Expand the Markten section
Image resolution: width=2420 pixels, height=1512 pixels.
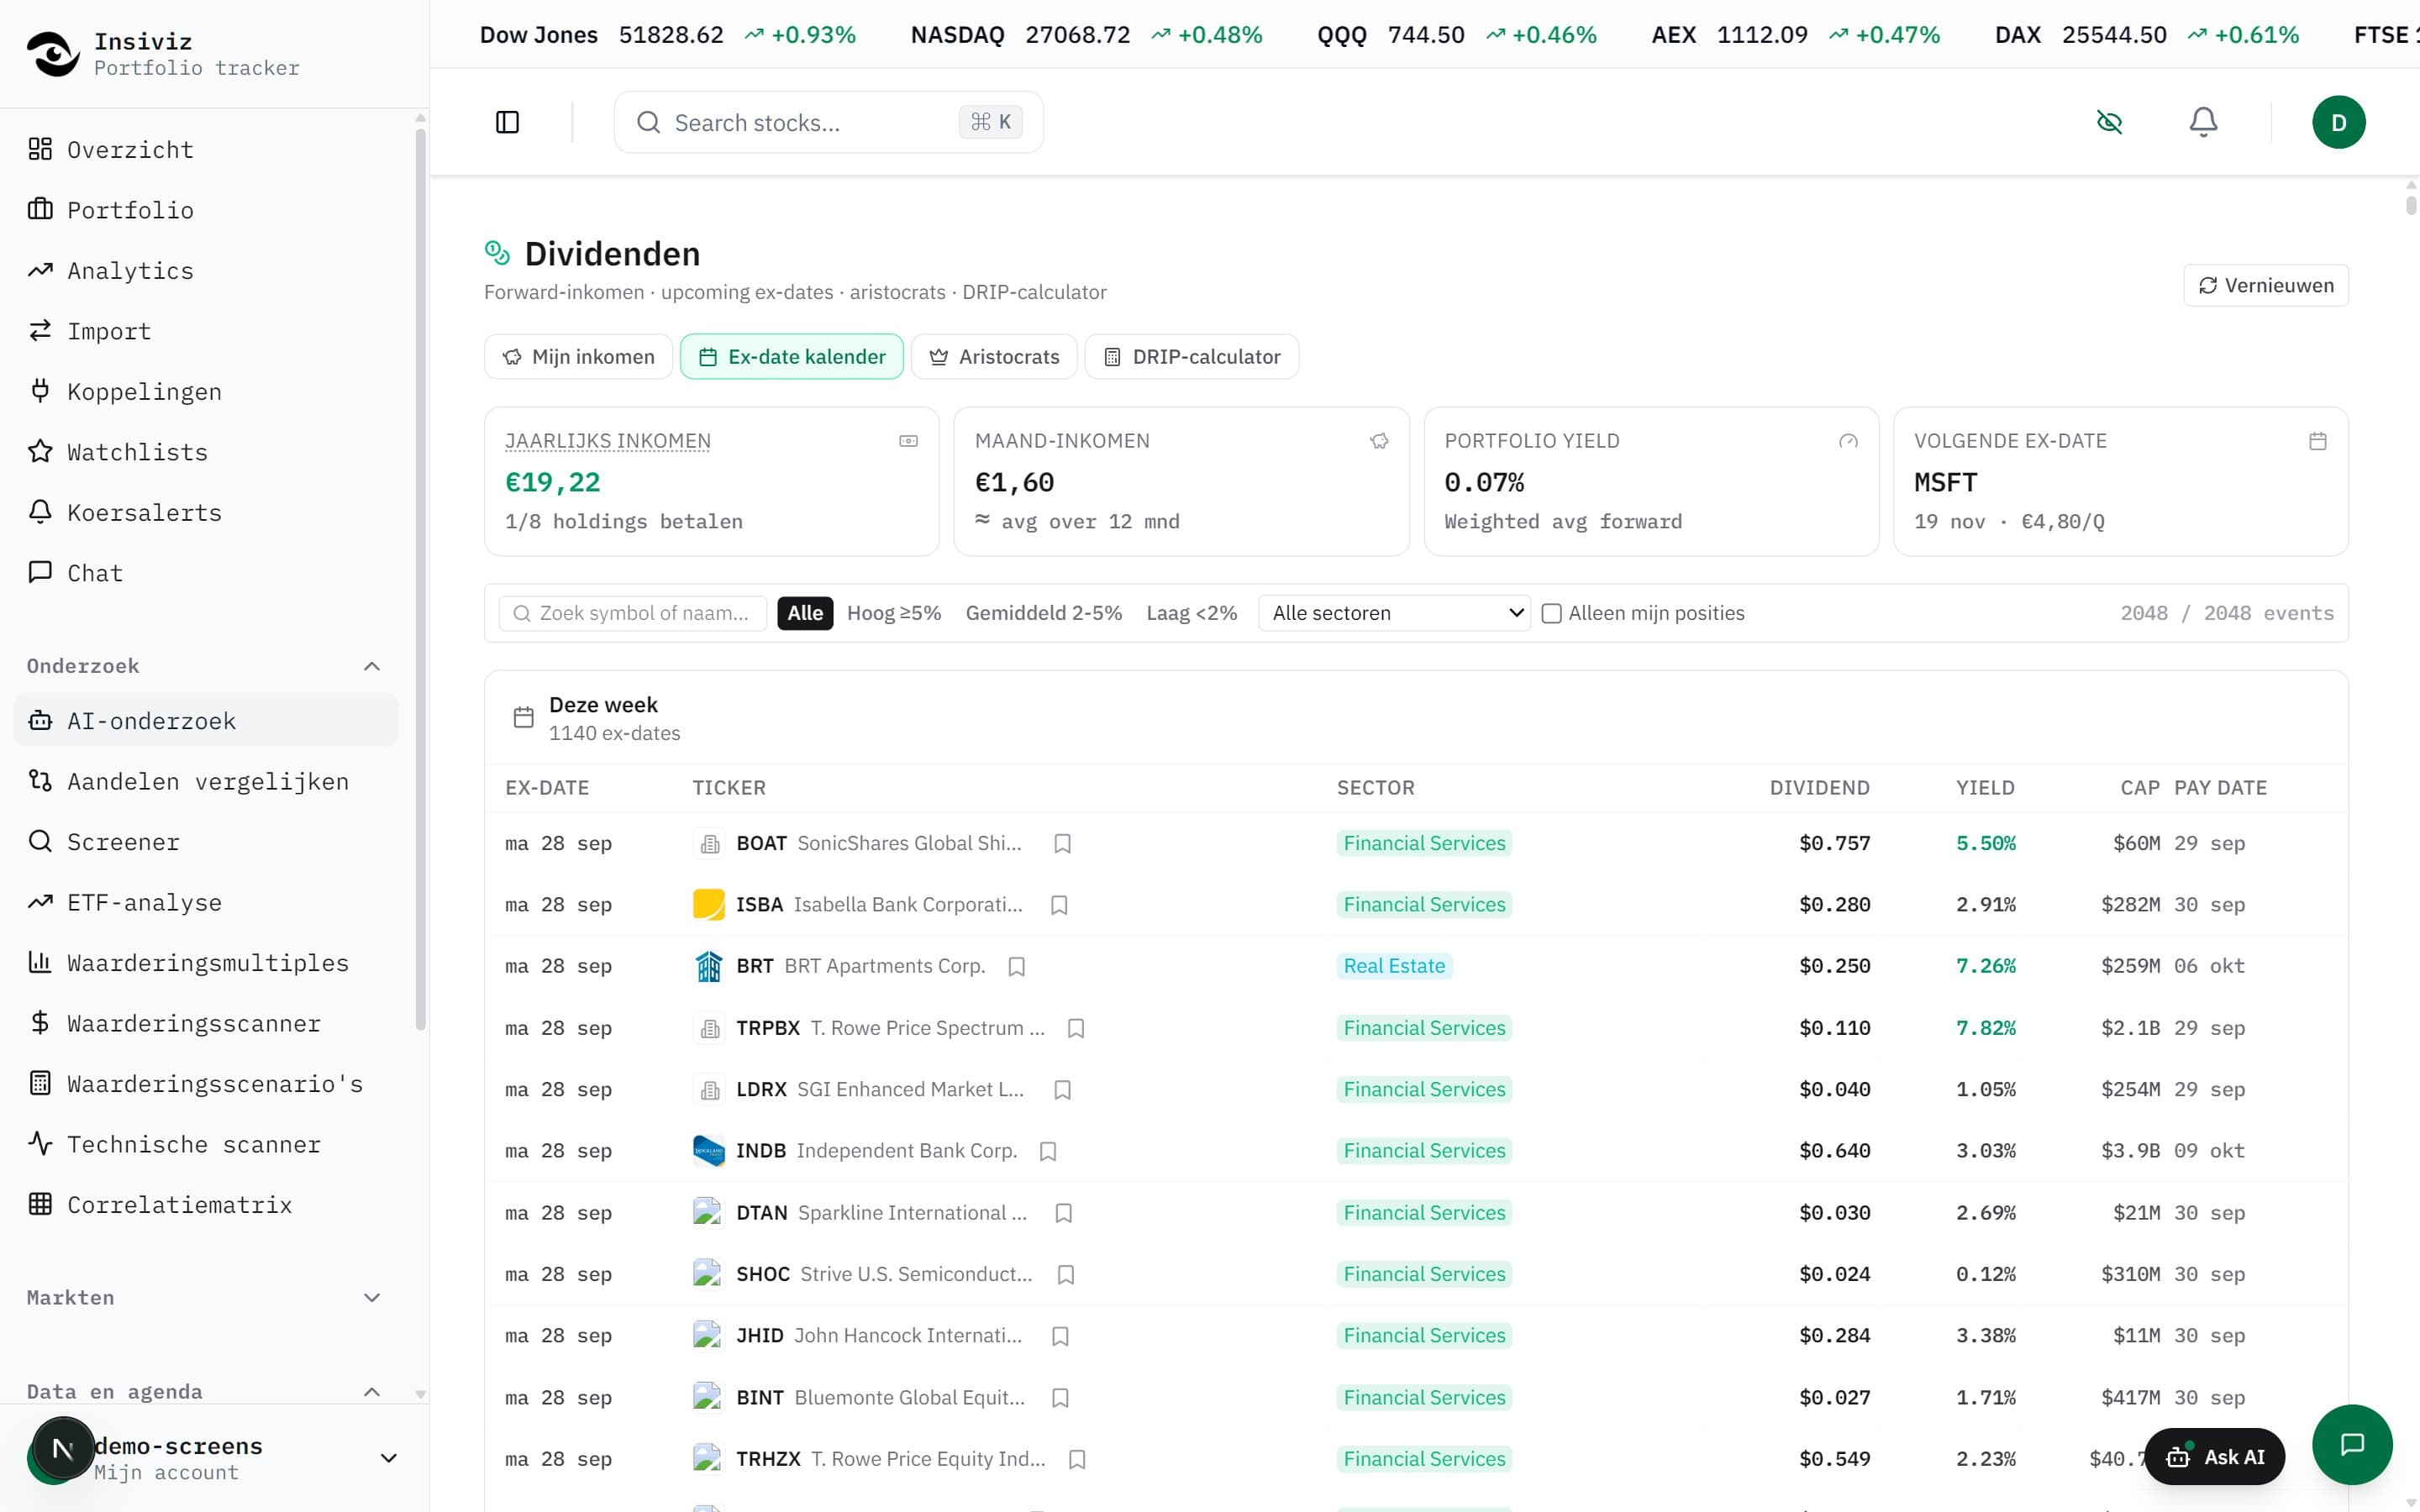[372, 1298]
